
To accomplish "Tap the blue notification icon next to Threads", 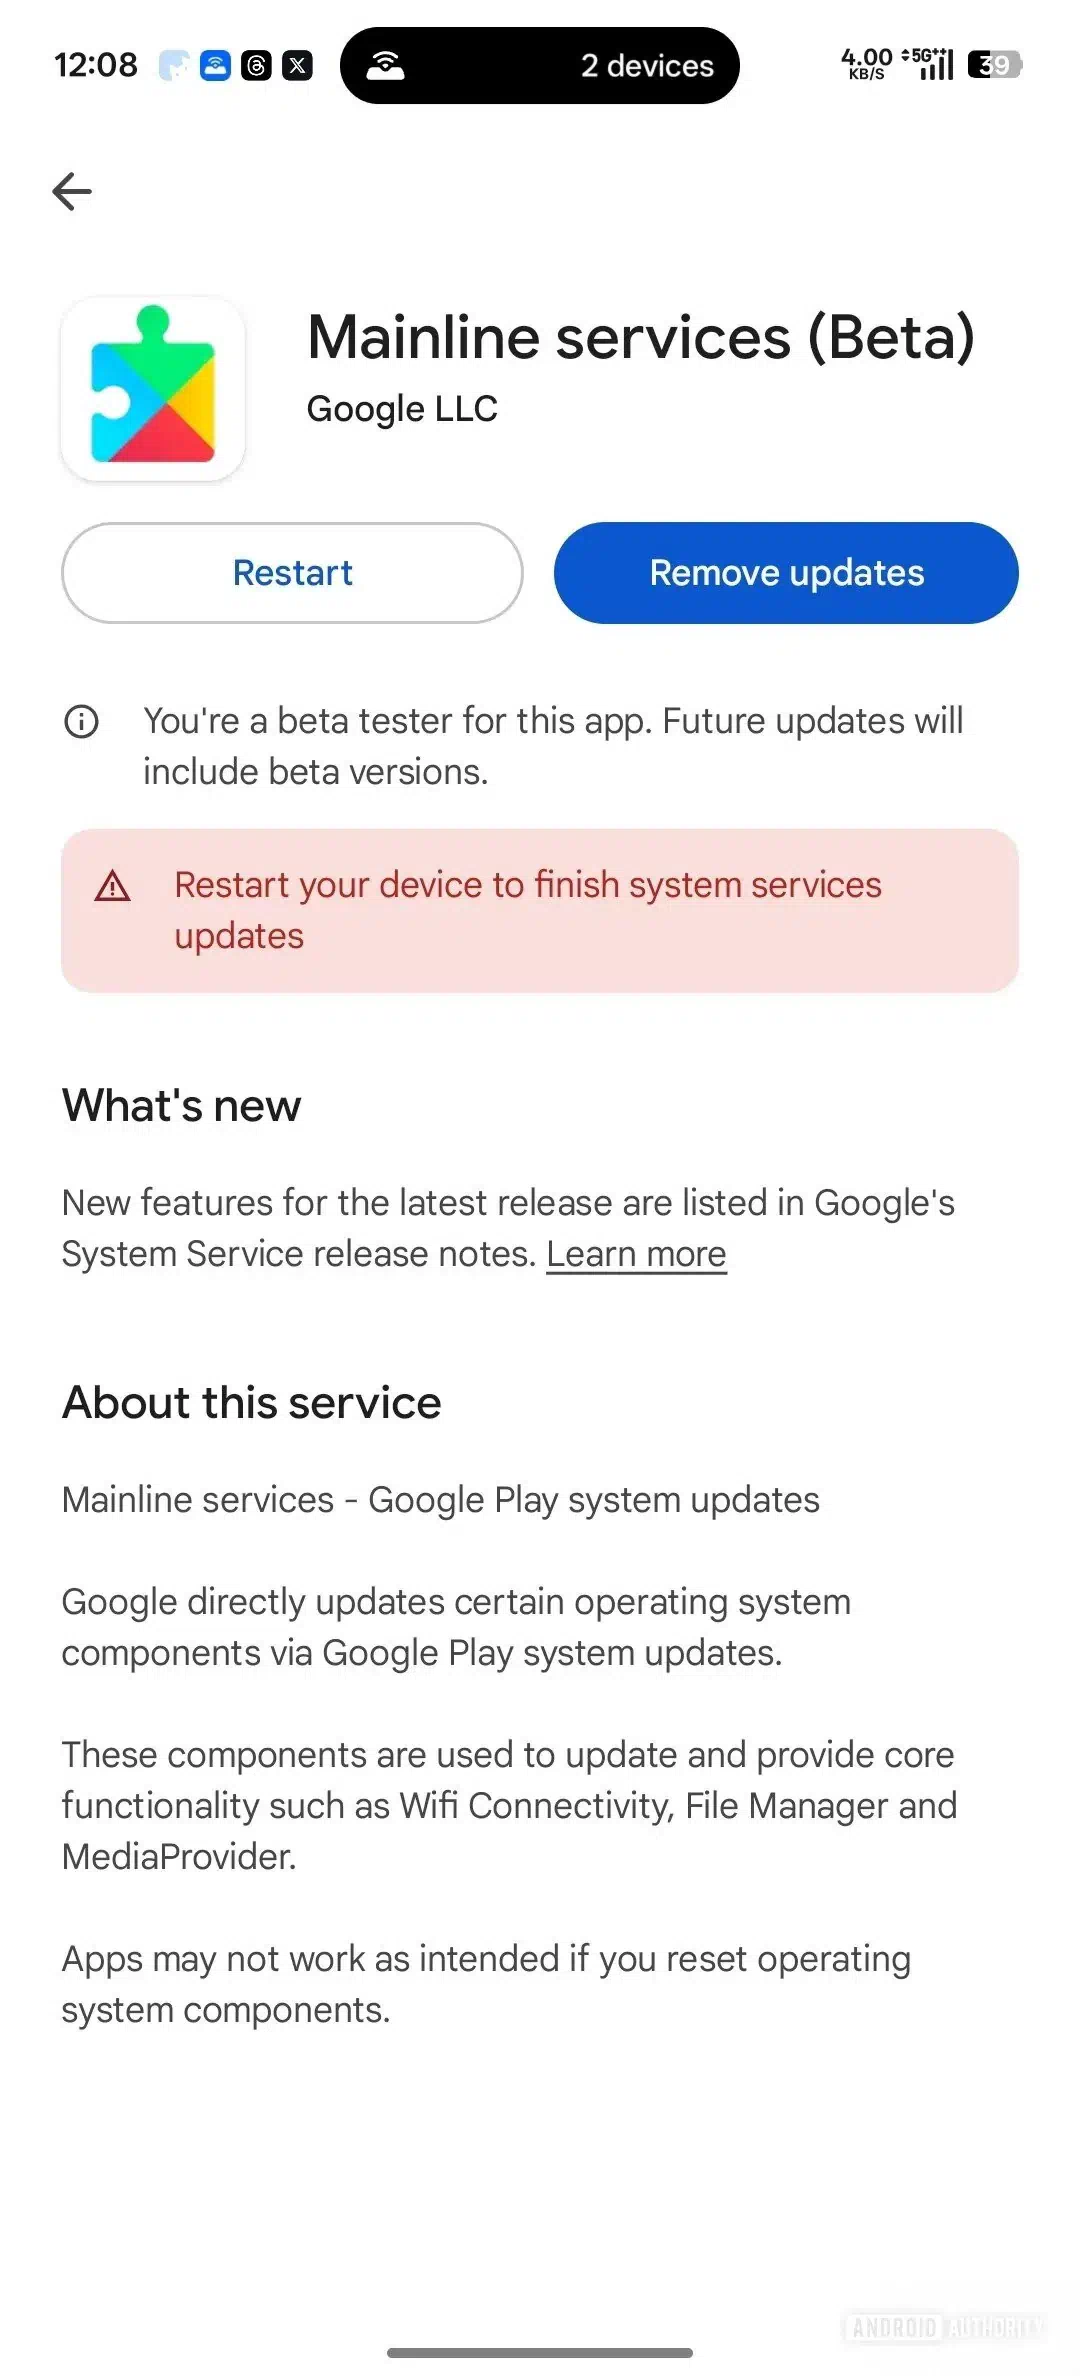I will tap(215, 66).
